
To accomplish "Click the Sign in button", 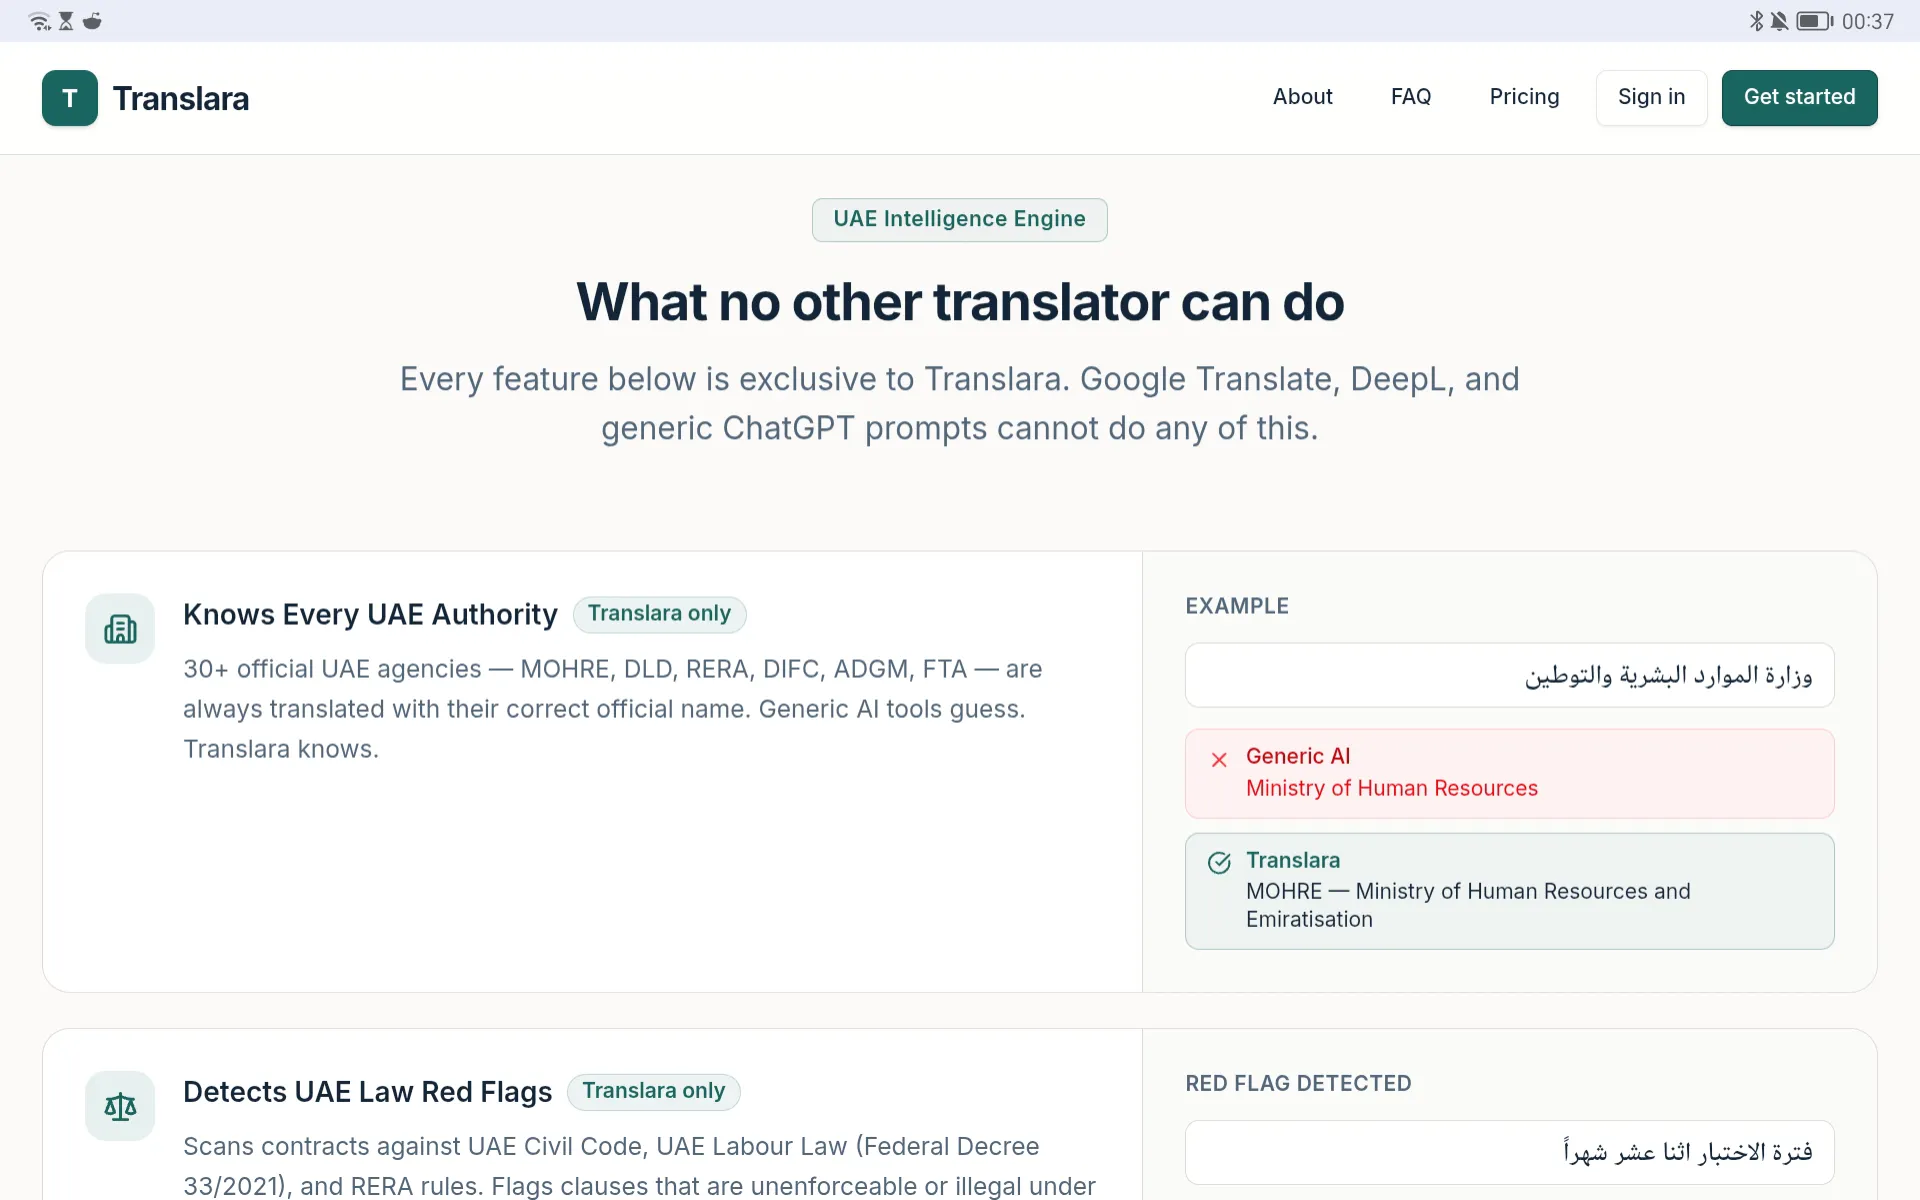I will 1651,98.
